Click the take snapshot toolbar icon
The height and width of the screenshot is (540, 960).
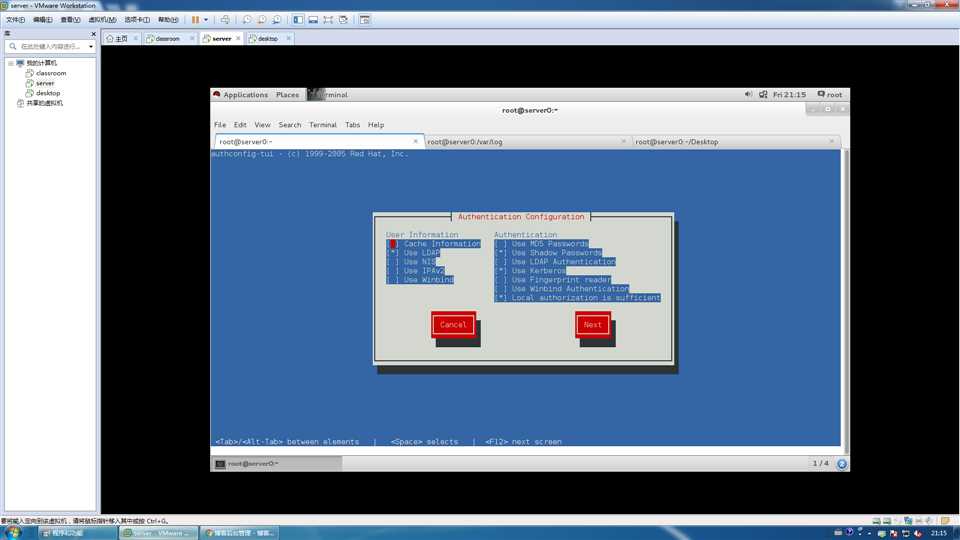tap(247, 20)
